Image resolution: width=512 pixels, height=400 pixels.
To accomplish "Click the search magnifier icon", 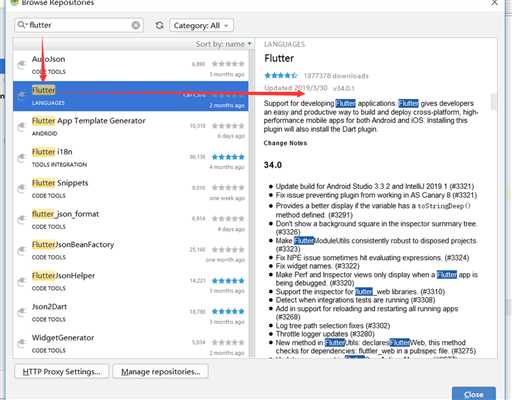I will [x=21, y=25].
